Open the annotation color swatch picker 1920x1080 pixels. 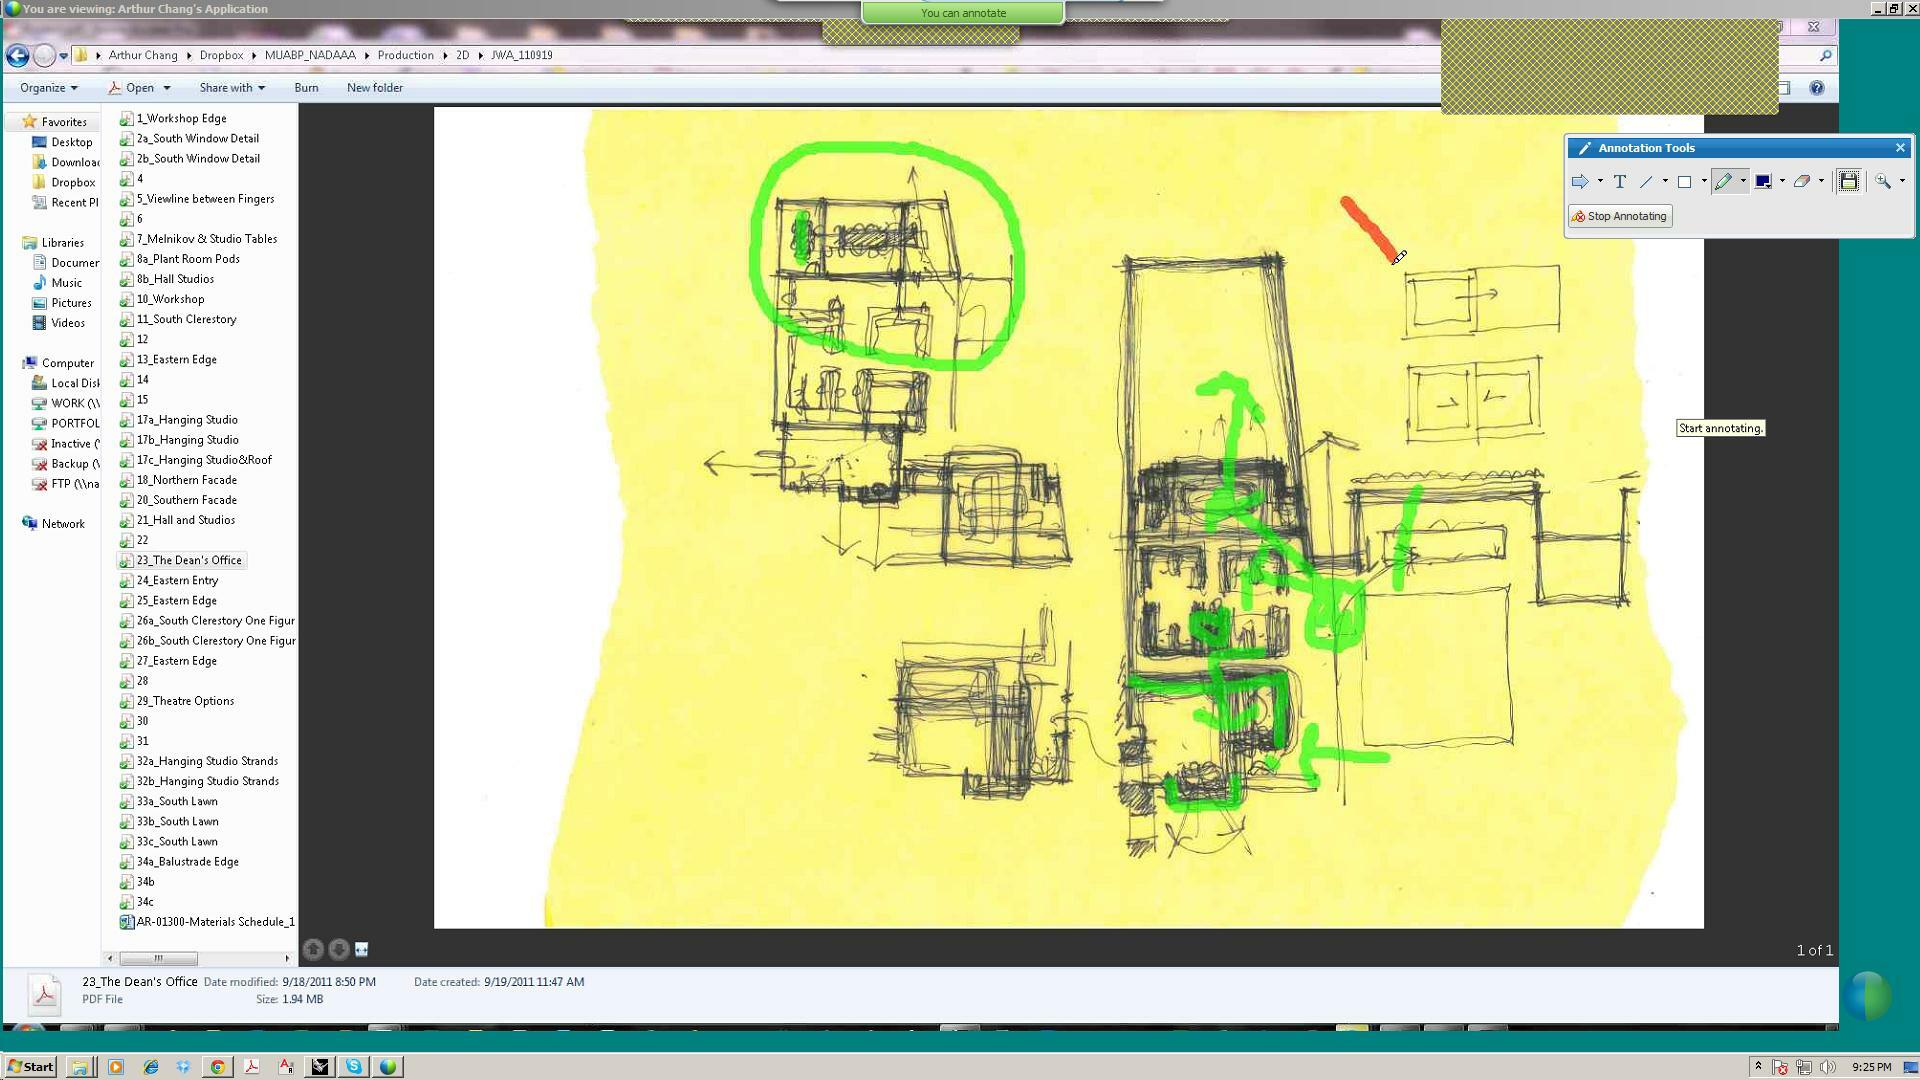(1762, 182)
